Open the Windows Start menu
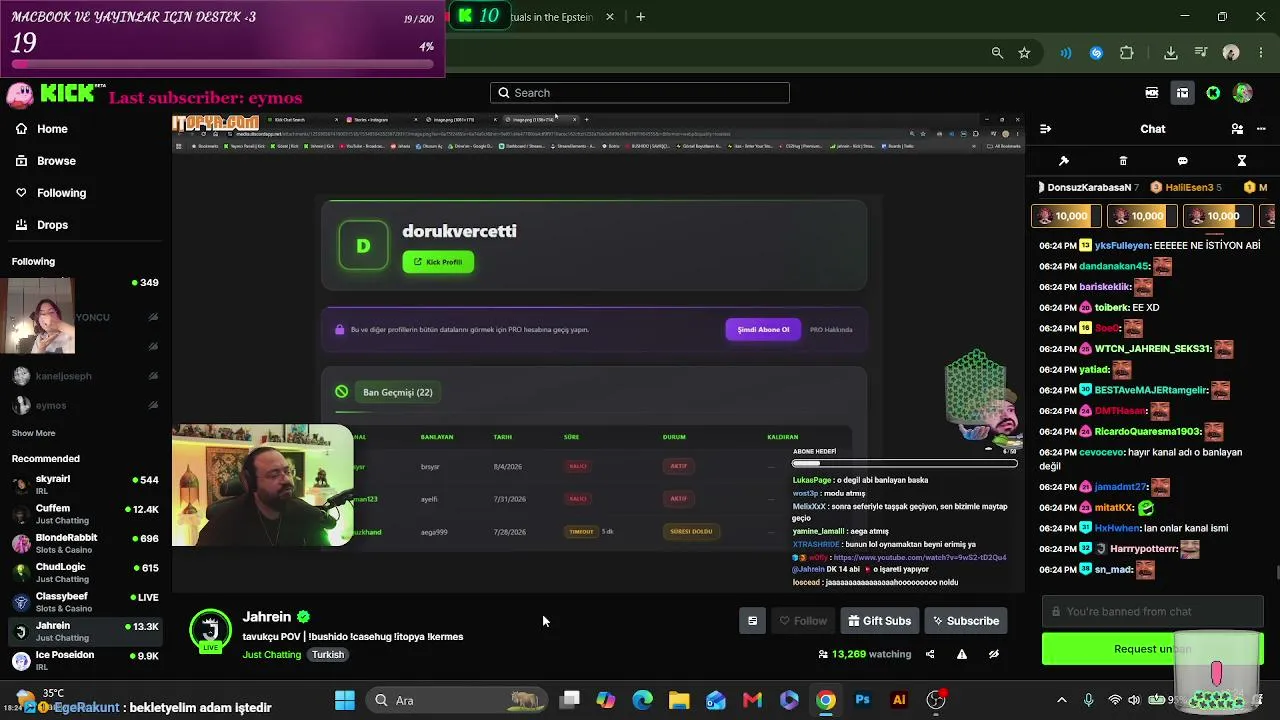Screen dimensions: 1280x720 345,700
